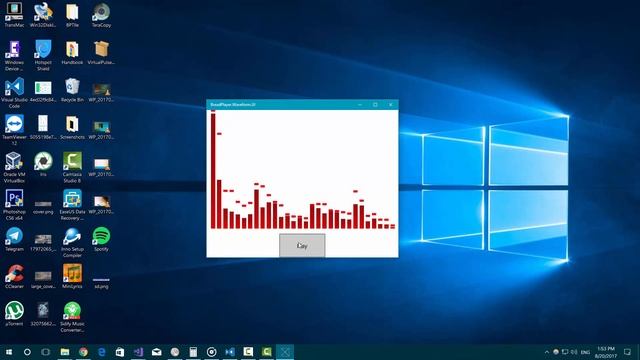Select the cover.png file on desktop
This screenshot has height=360, width=640.
(43, 206)
